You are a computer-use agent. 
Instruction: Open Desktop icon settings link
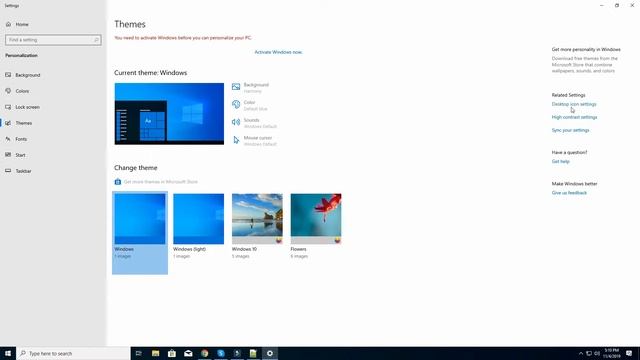[574, 104]
